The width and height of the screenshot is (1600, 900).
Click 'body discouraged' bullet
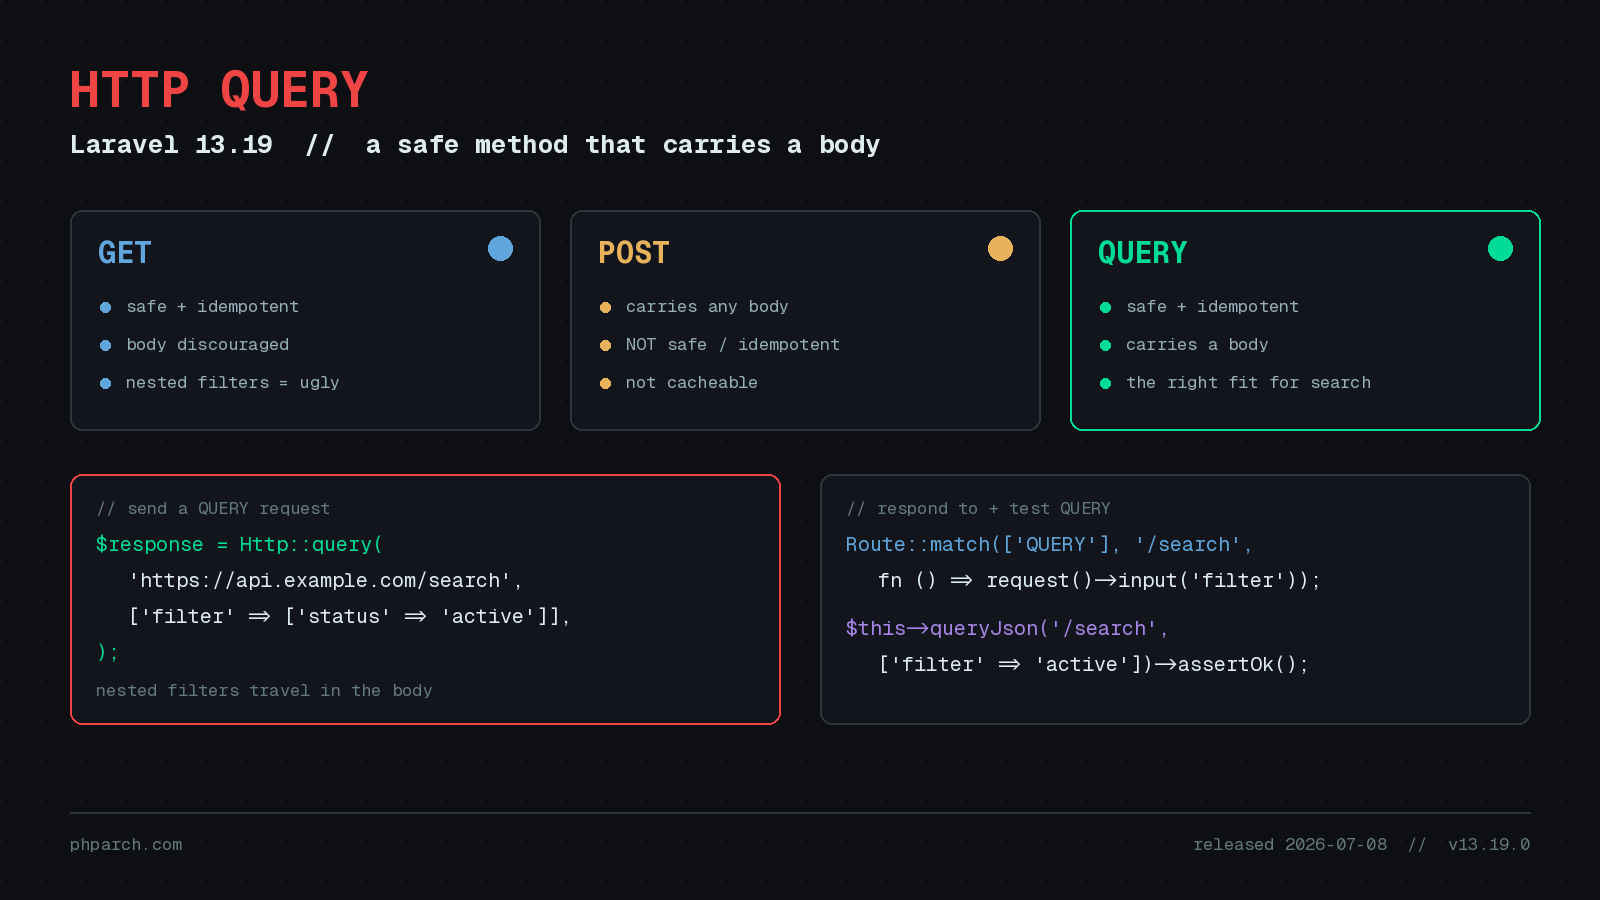click(207, 345)
